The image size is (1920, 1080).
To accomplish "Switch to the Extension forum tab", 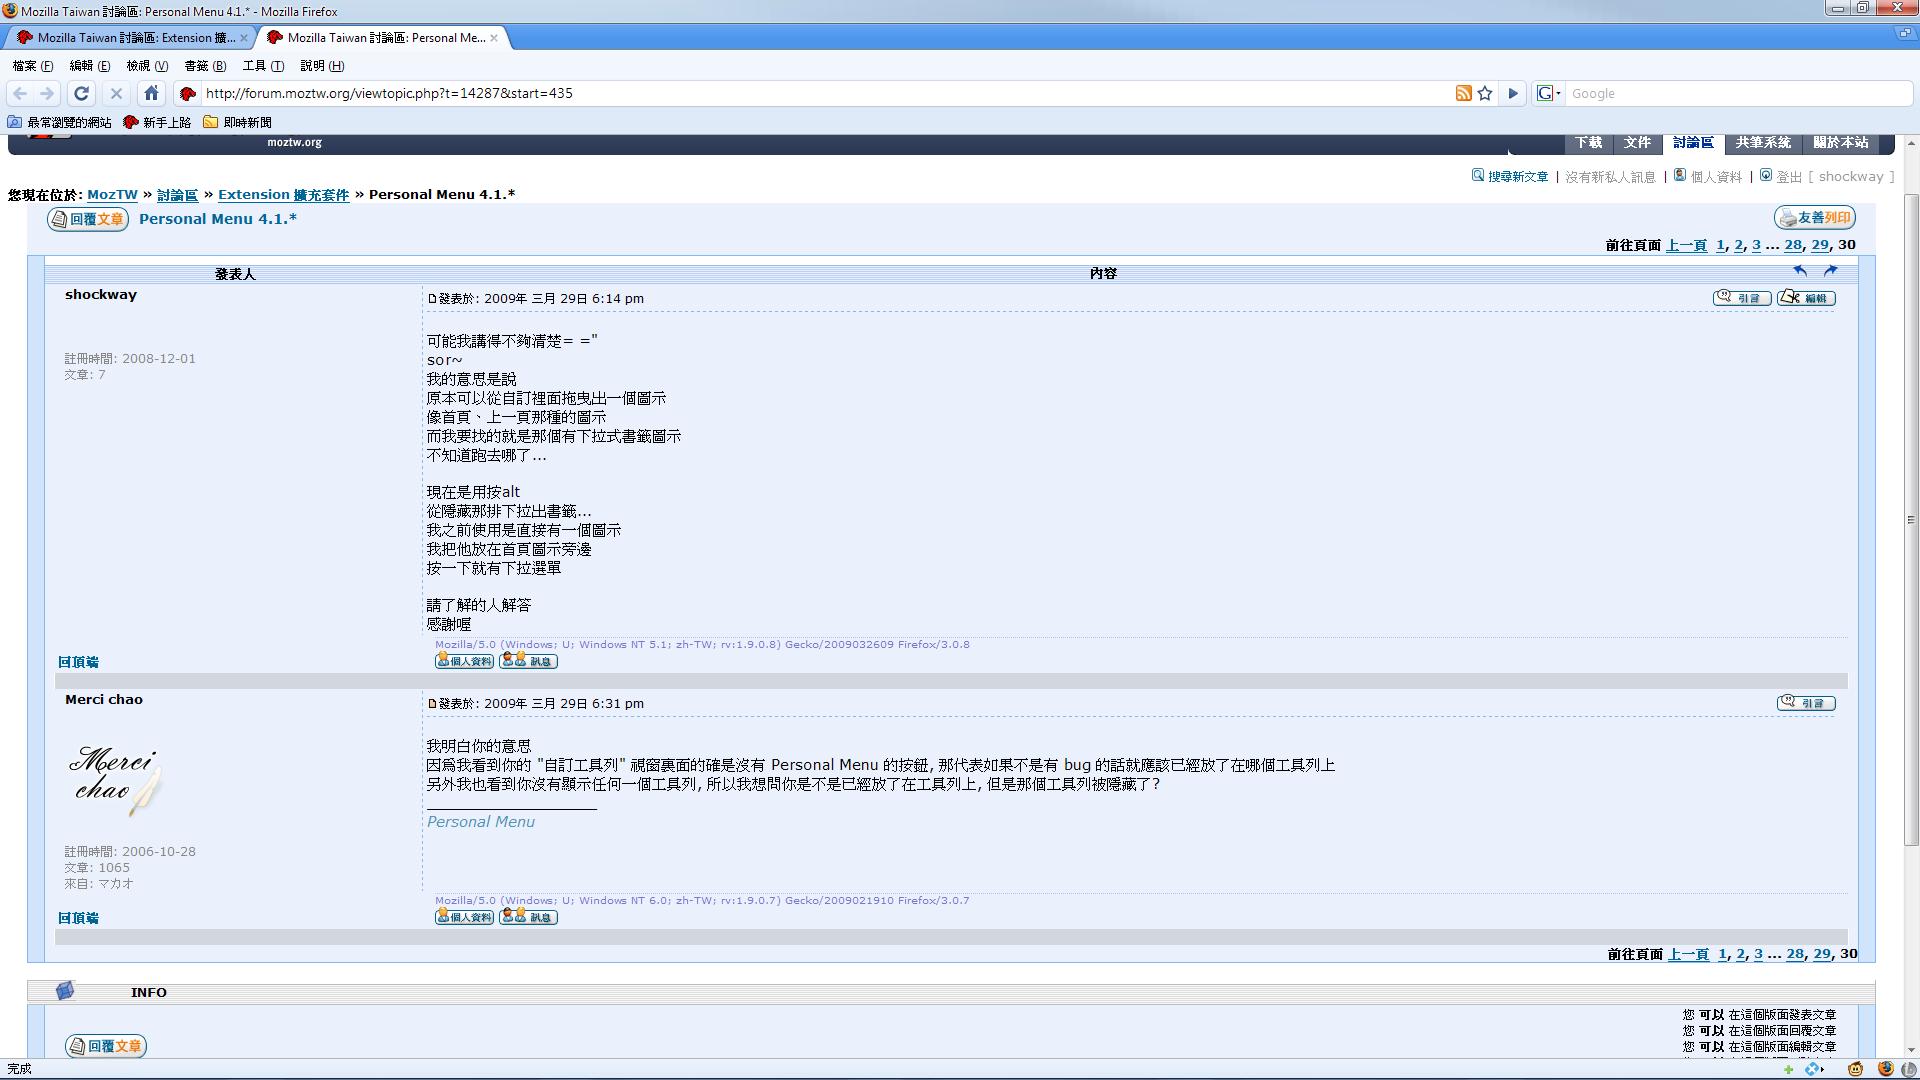I will click(x=130, y=38).
